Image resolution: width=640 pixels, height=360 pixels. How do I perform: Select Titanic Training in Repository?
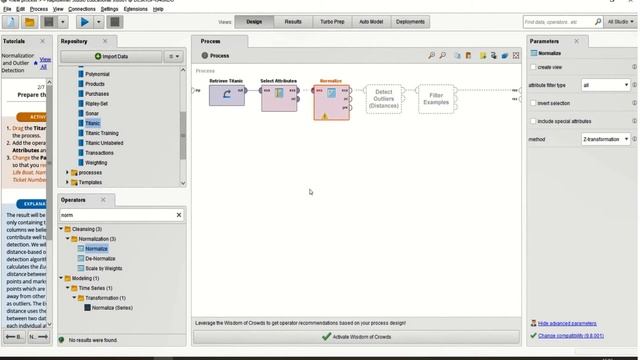[102, 133]
